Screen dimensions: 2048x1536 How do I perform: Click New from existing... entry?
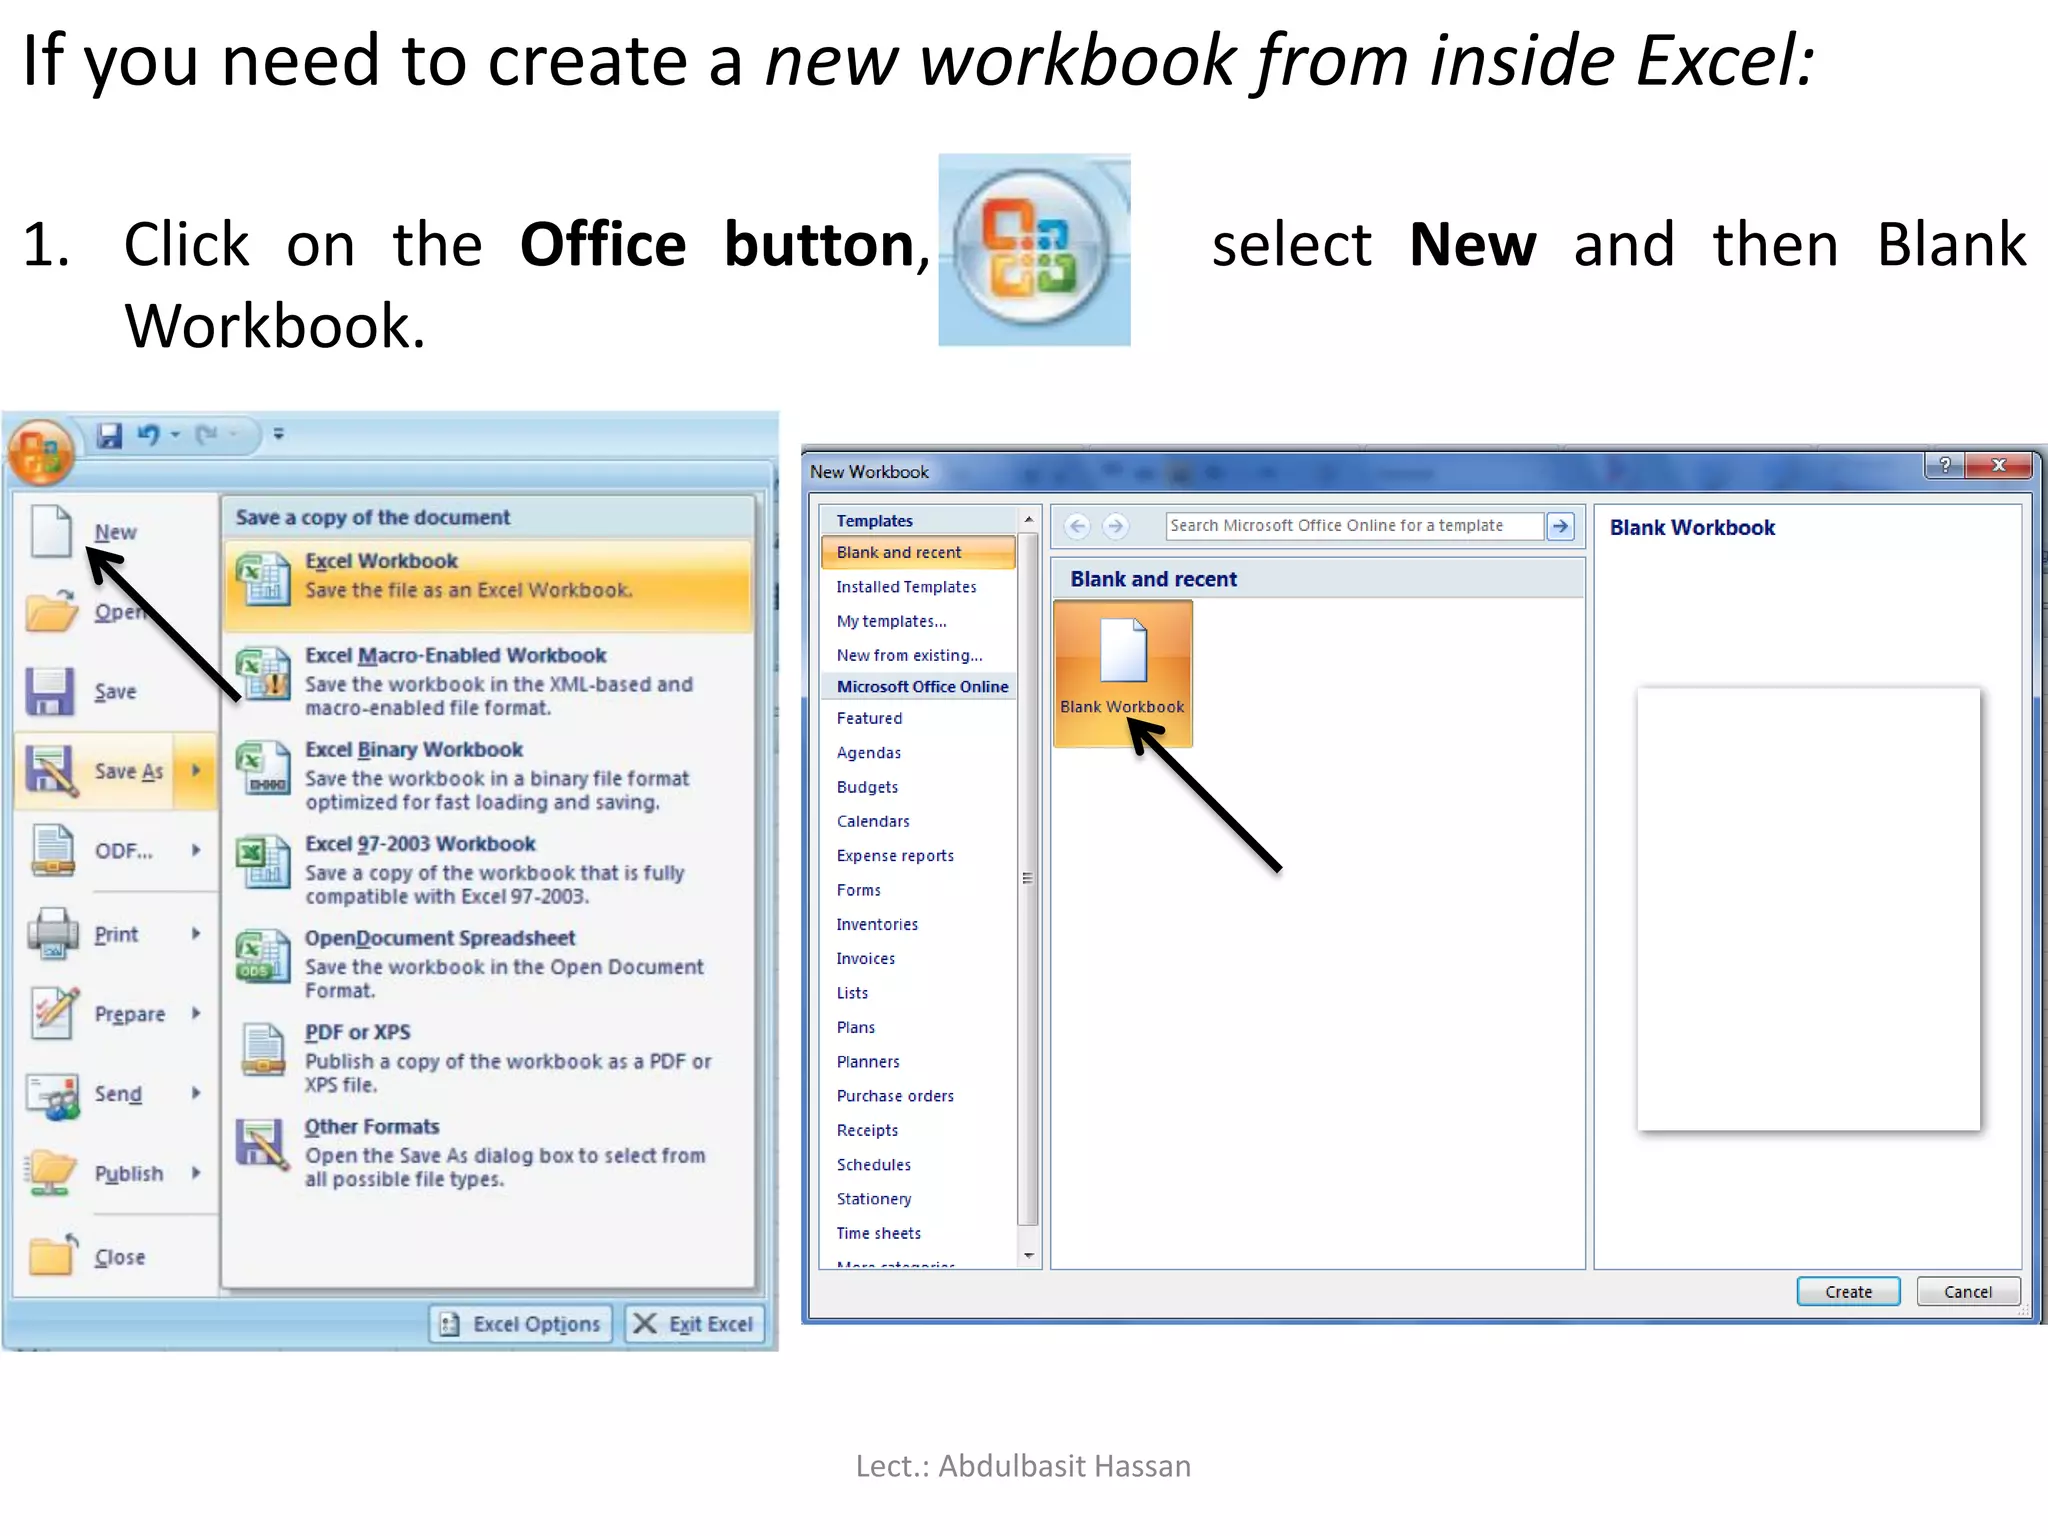pyautogui.click(x=910, y=655)
